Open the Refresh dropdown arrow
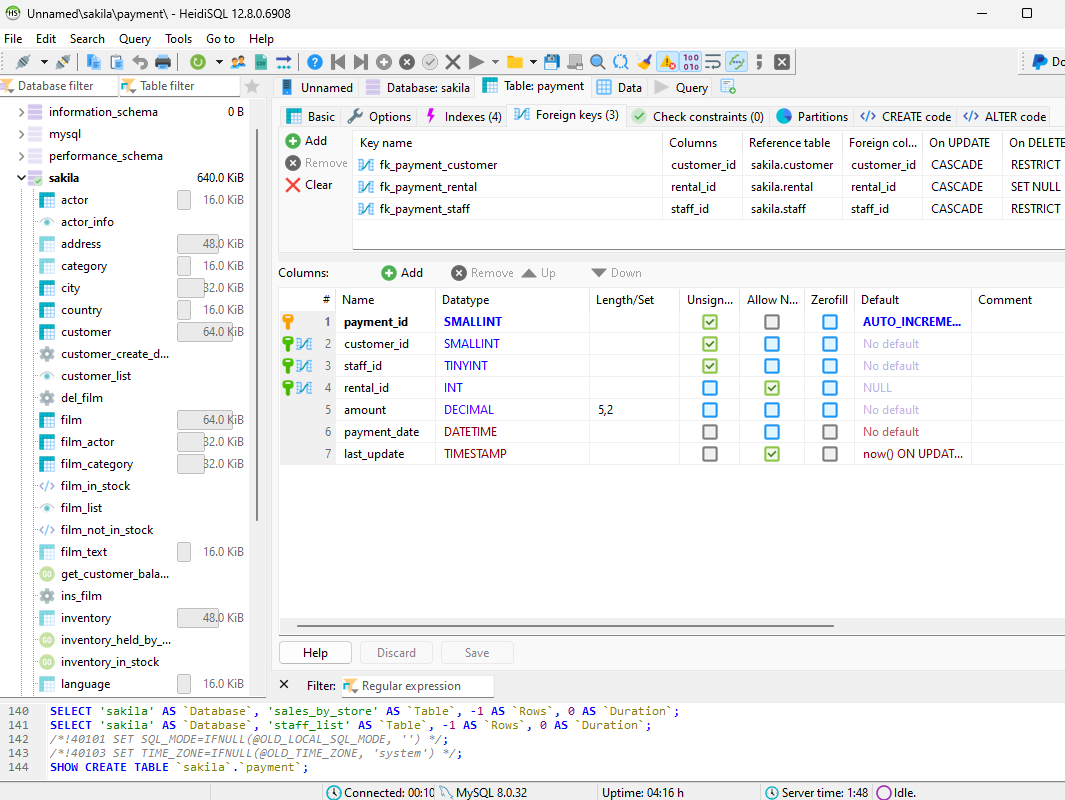 click(x=219, y=62)
